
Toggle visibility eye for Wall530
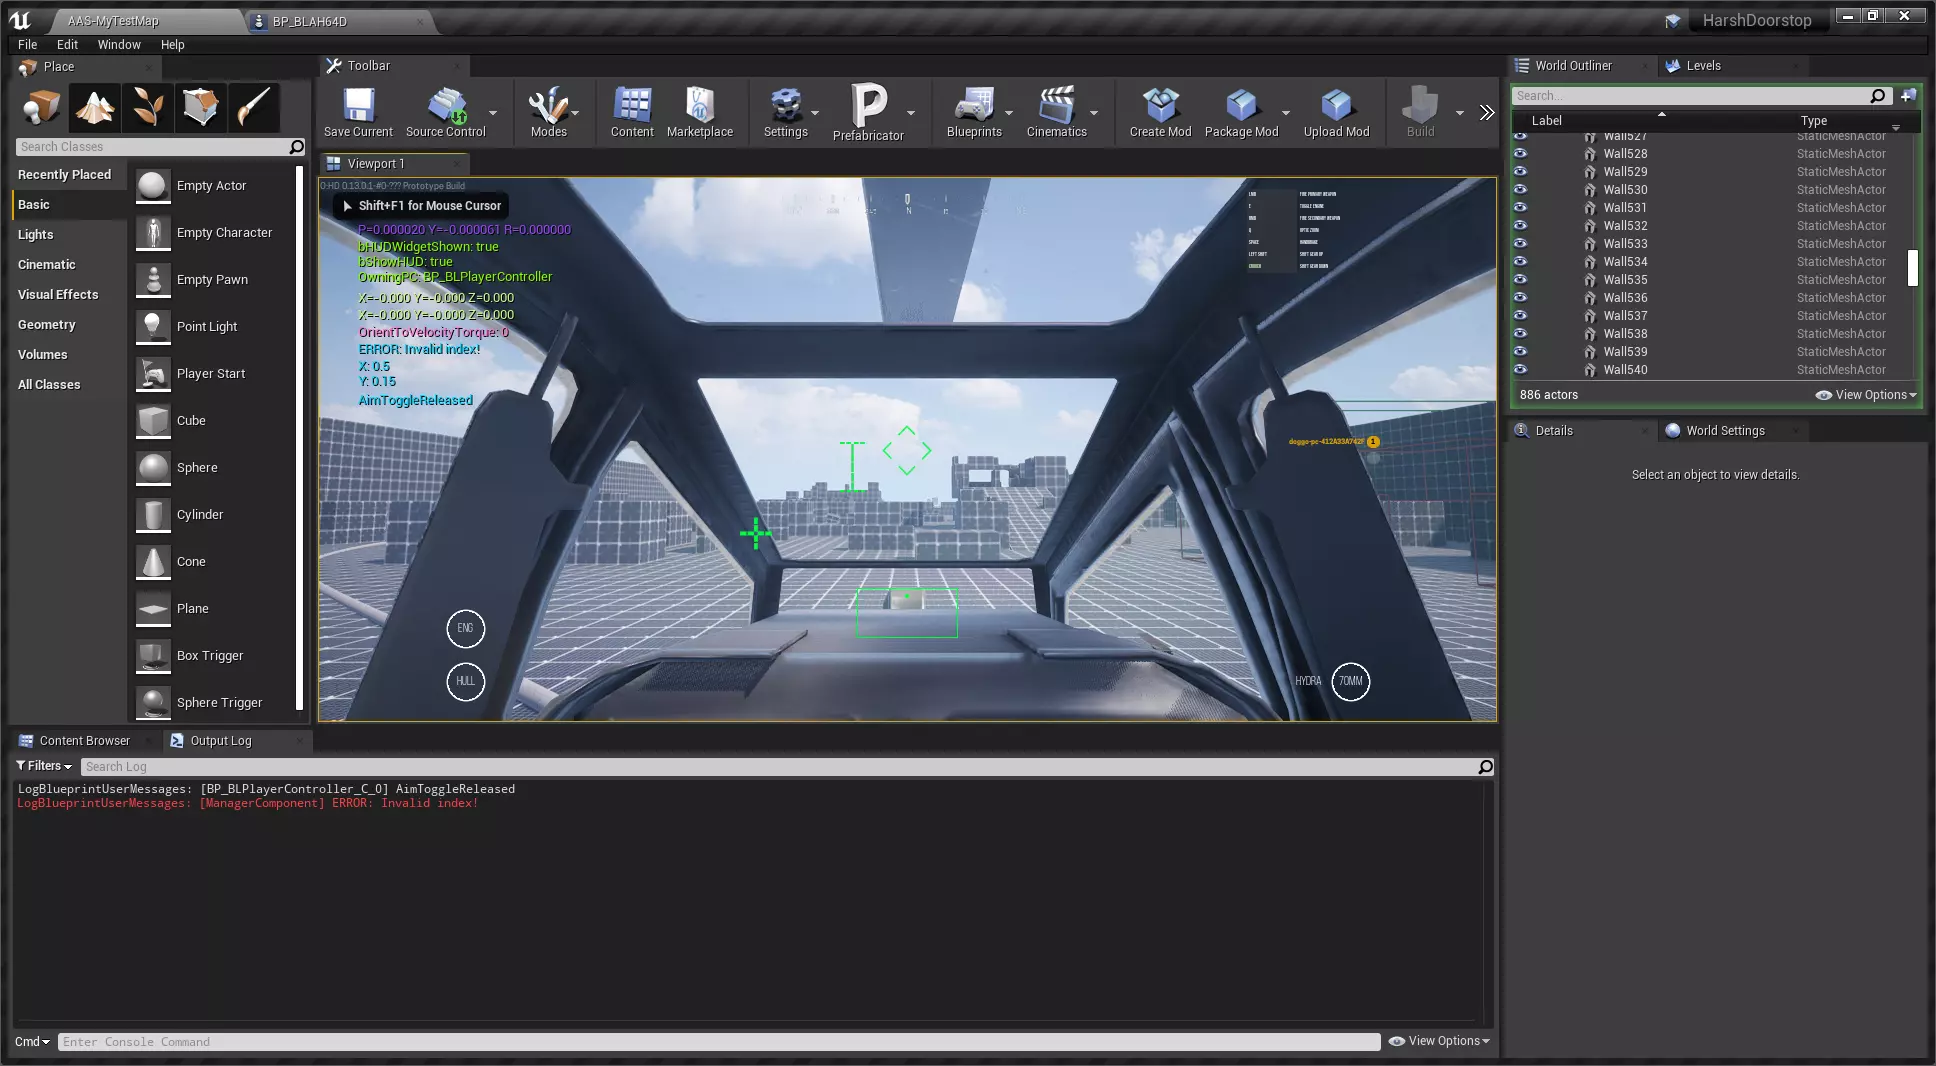[x=1520, y=189]
